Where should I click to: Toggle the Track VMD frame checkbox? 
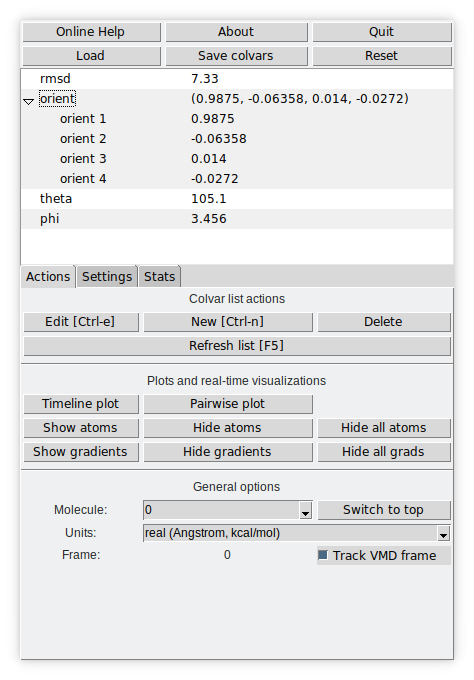point(323,555)
